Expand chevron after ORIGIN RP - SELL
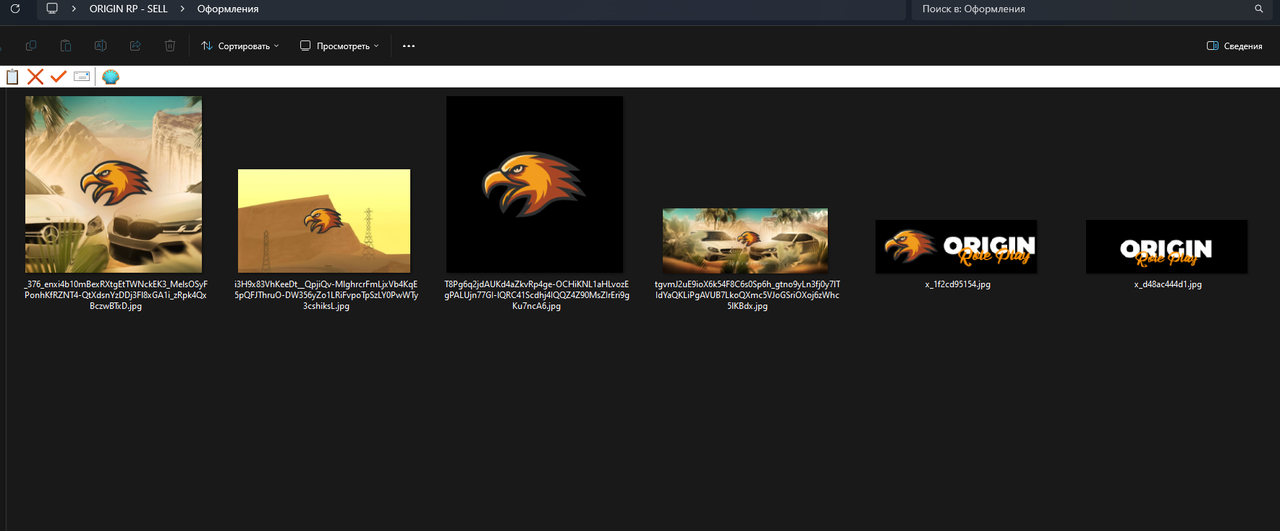Screen dimensions: 1280x531 point(182,9)
